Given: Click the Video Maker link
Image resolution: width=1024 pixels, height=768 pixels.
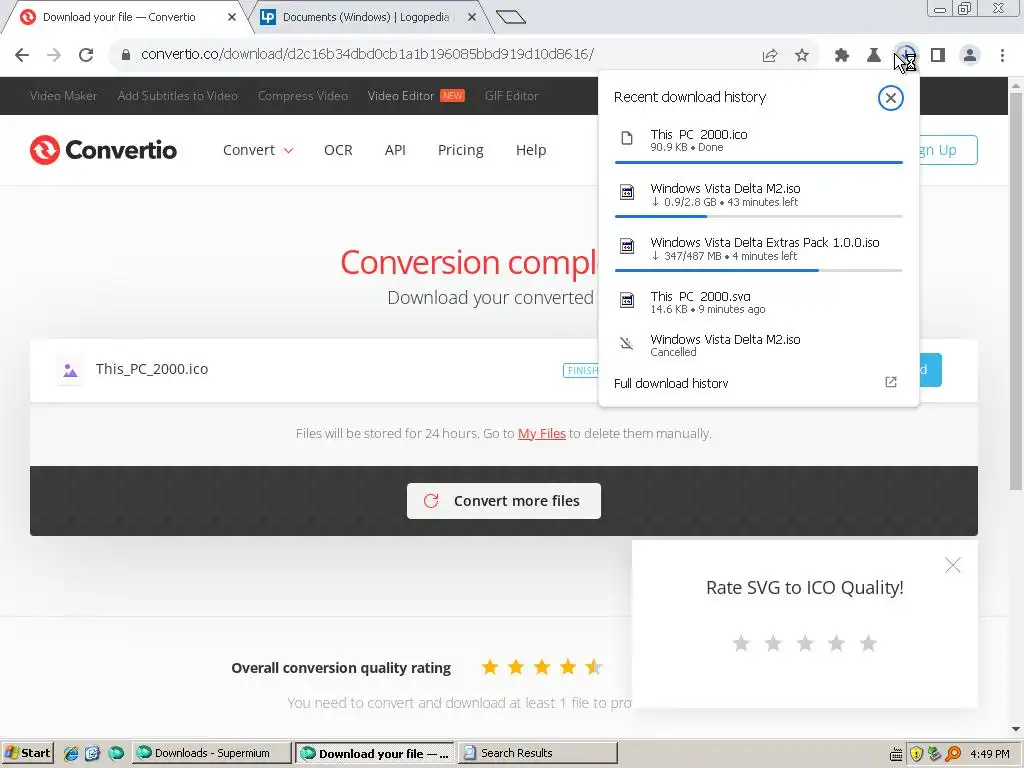Looking at the screenshot, I should (63, 96).
